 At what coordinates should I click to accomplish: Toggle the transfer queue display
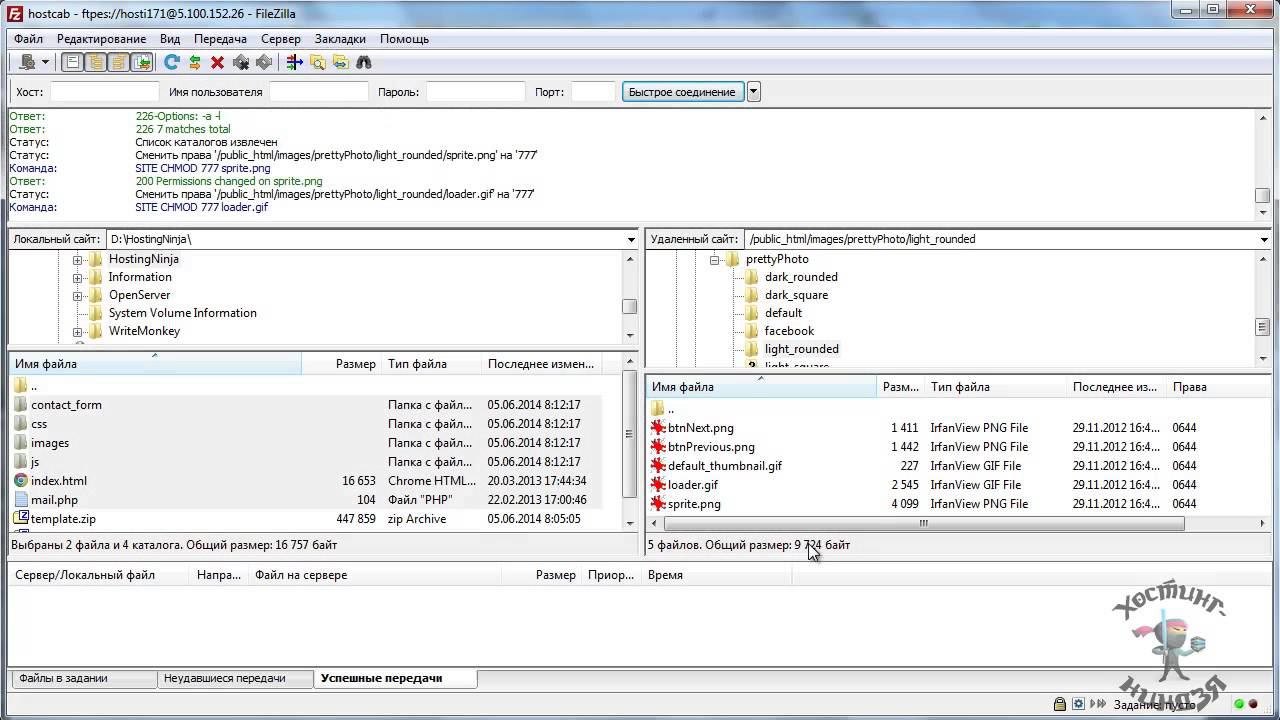coord(142,62)
